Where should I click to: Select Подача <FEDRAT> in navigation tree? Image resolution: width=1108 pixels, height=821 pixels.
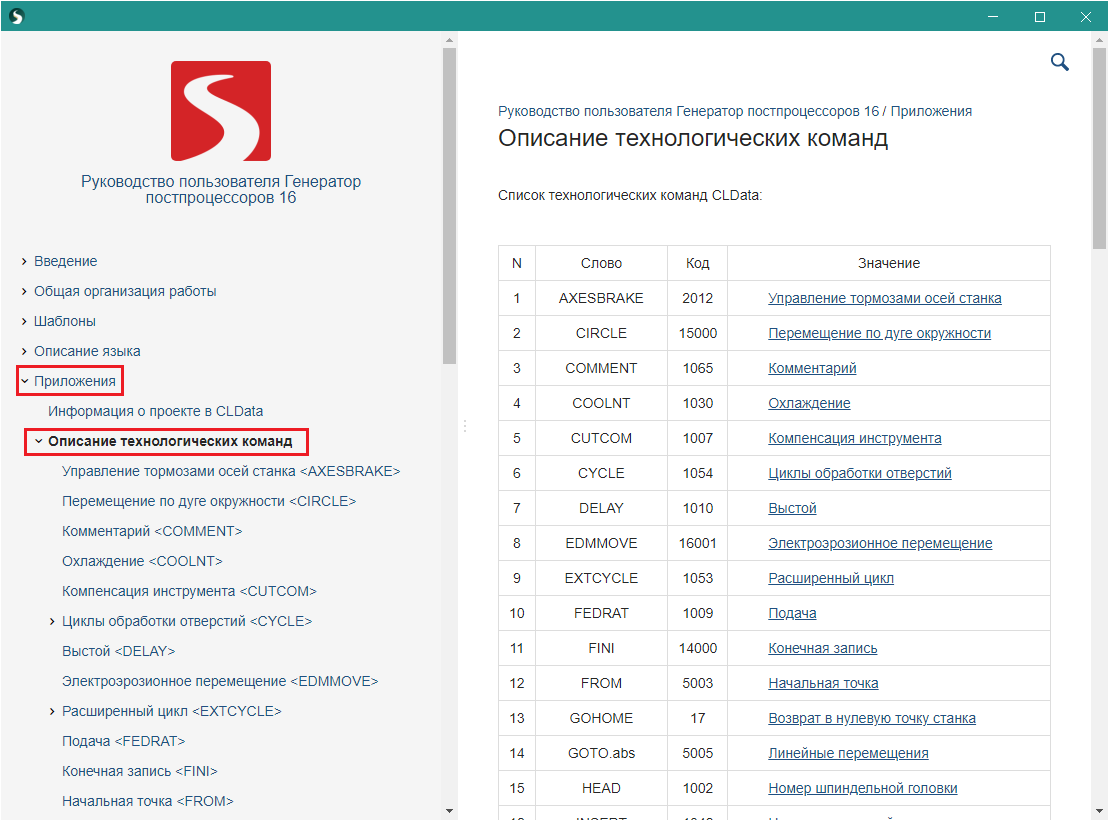123,741
